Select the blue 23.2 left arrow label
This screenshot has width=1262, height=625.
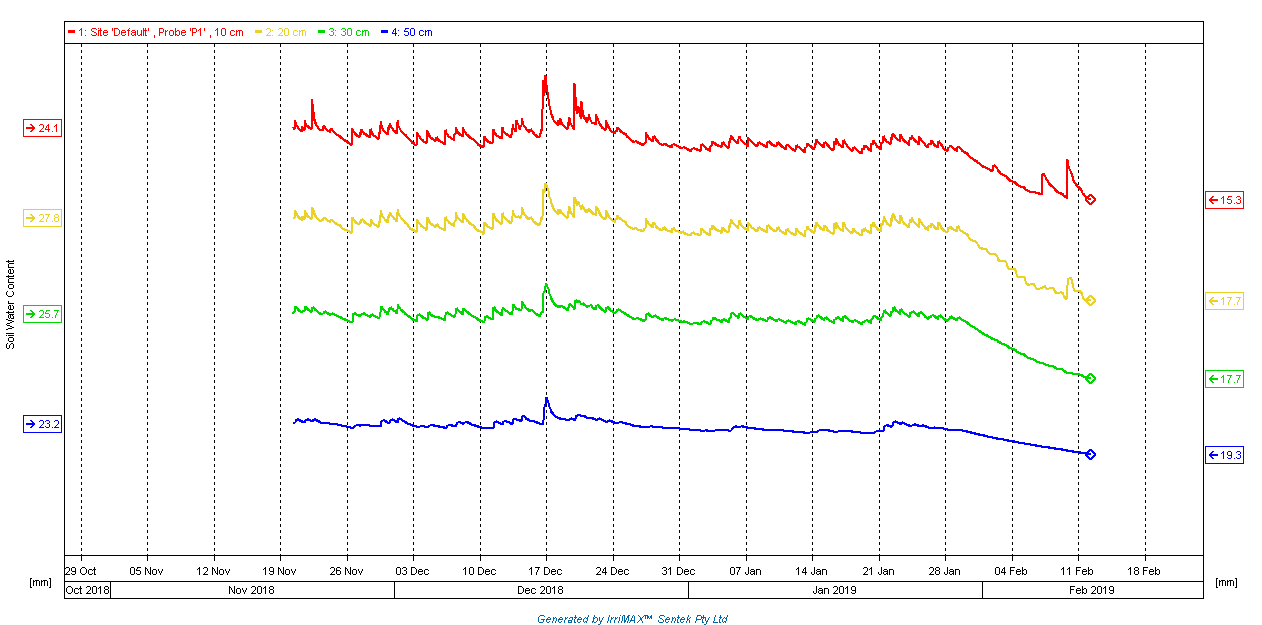coord(43,424)
